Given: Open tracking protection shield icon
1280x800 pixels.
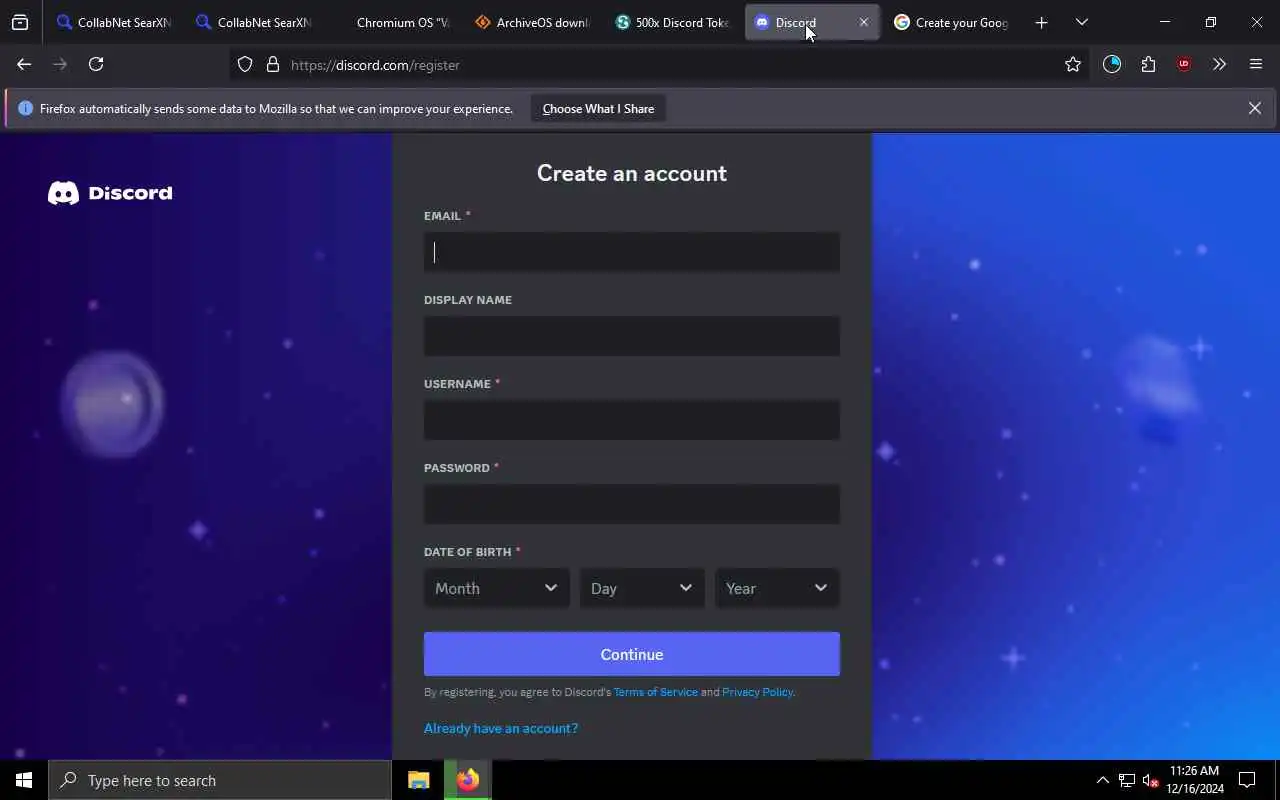Looking at the screenshot, I should [x=245, y=65].
